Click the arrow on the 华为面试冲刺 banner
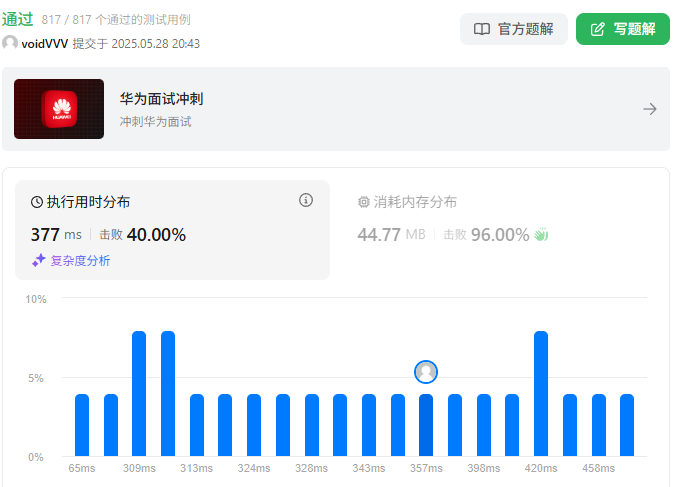The image size is (691, 487). (650, 109)
